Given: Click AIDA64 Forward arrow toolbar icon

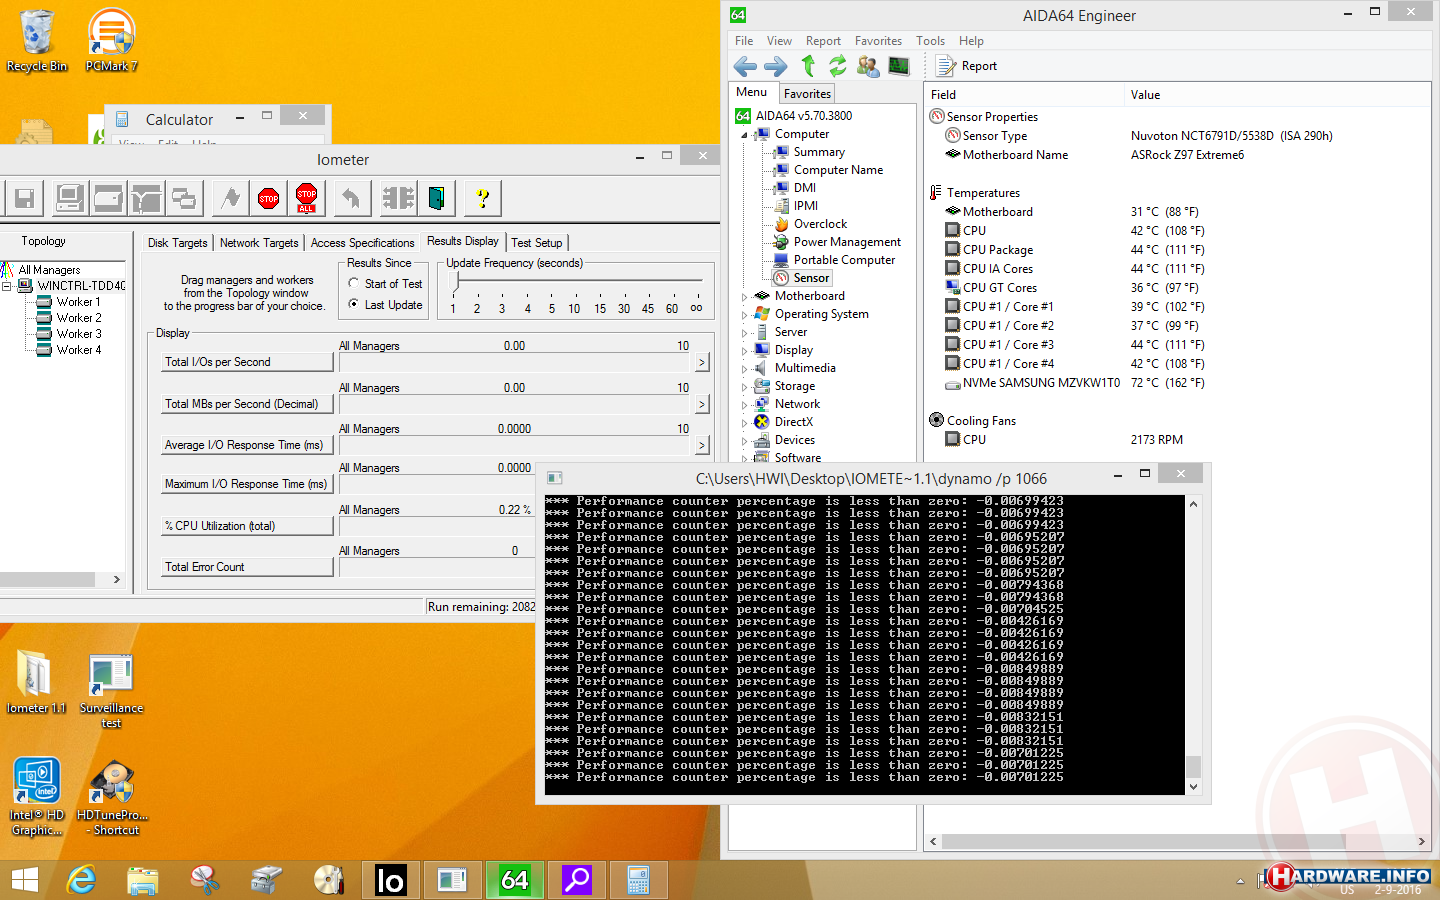Looking at the screenshot, I should (776, 66).
